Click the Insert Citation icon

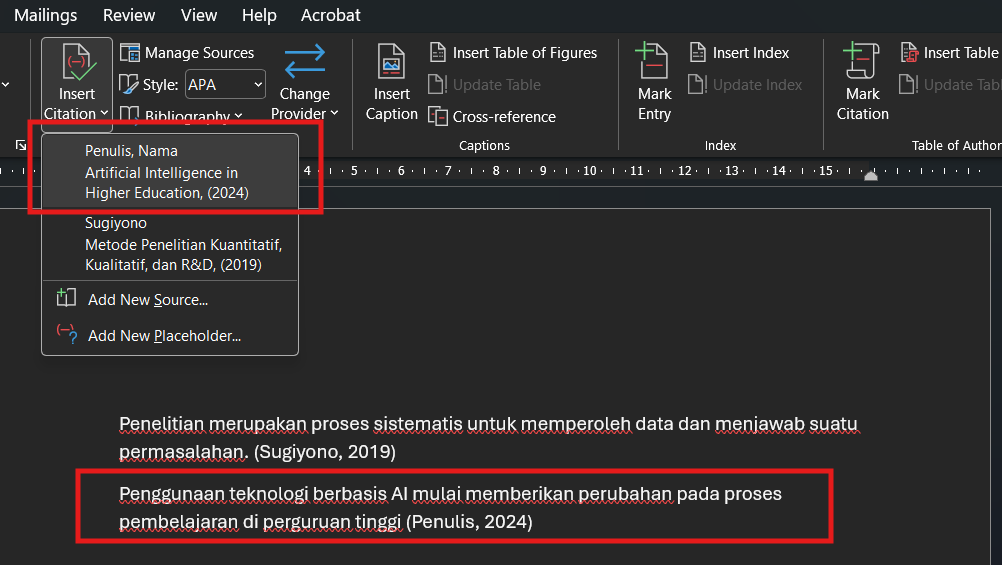[77, 62]
